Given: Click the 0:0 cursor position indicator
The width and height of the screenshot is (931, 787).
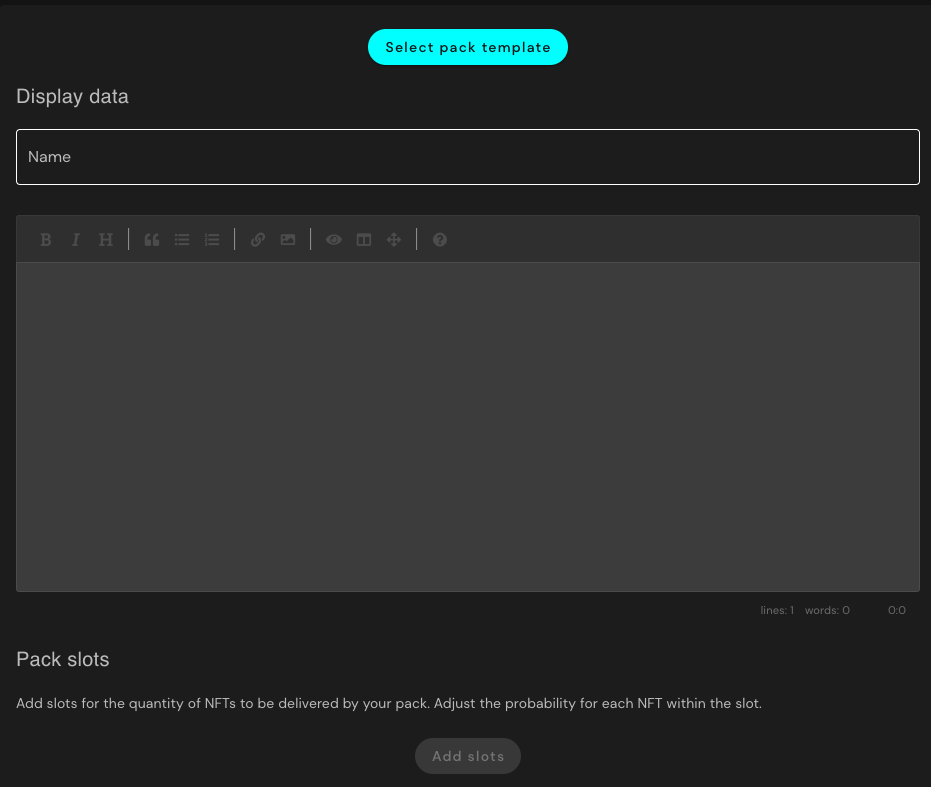Looking at the screenshot, I should pos(897,610).
